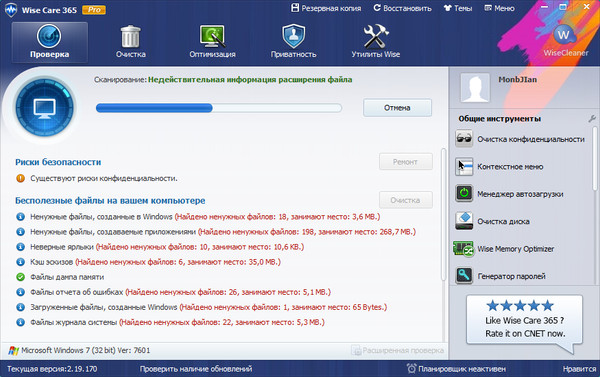
Task: Open the Темы menu
Action: 458,8
